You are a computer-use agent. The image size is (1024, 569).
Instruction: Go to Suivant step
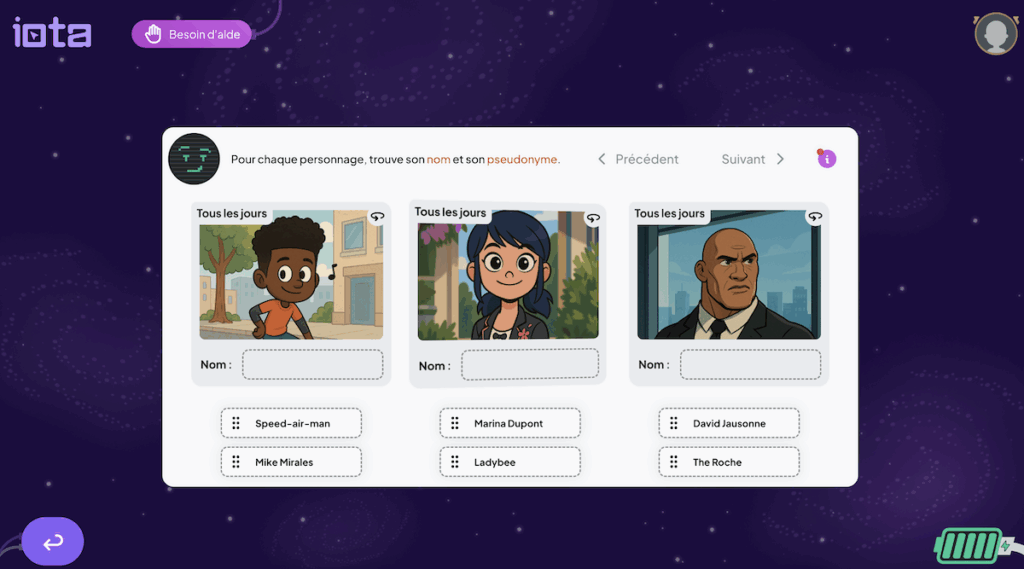click(752, 159)
